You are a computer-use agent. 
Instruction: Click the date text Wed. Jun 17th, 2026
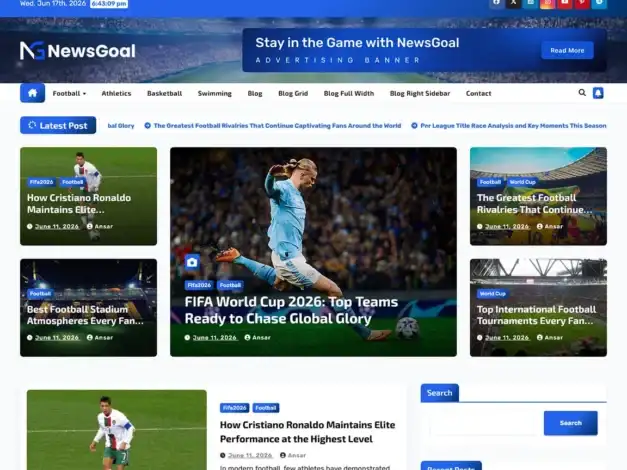pyautogui.click(x=53, y=3)
